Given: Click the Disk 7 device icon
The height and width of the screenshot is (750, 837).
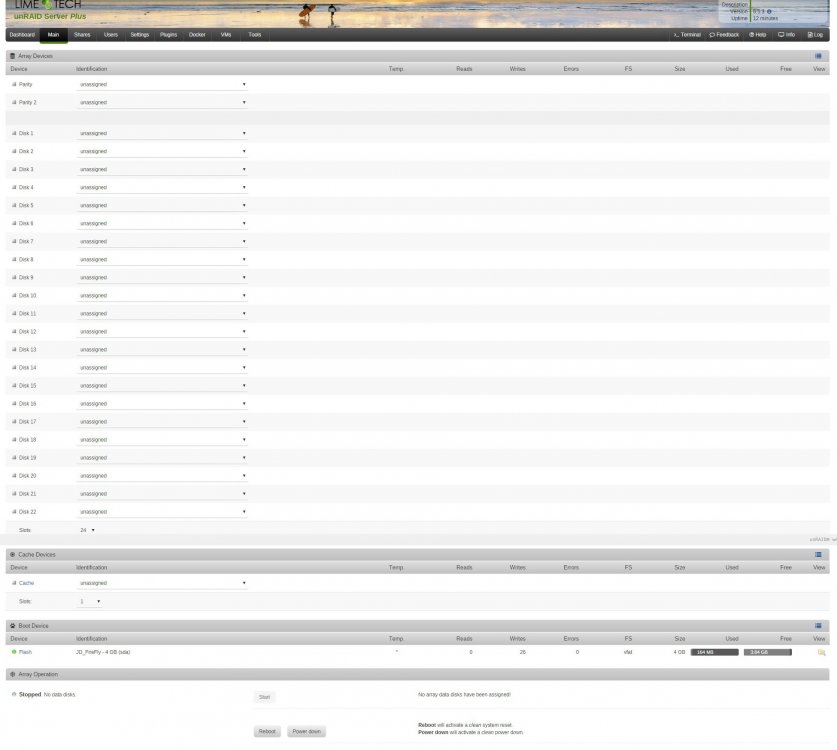Looking at the screenshot, I should point(14,241).
